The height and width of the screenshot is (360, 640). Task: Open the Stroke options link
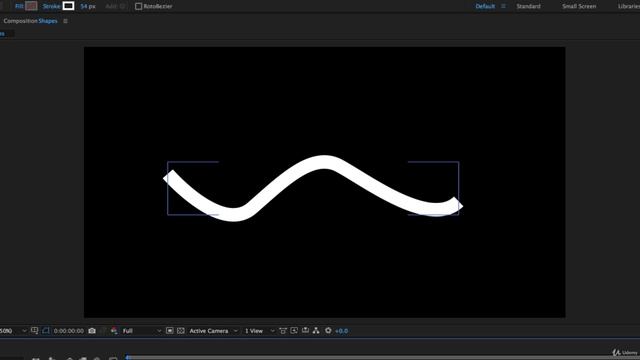[51, 7]
